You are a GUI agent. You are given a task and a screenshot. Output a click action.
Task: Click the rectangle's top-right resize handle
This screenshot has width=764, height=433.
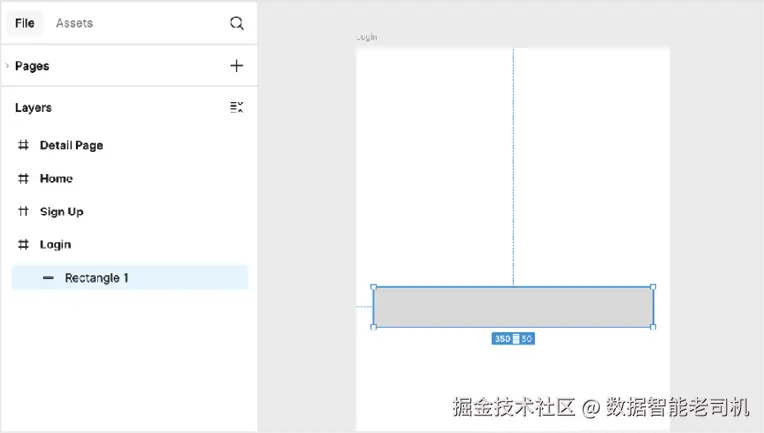653,287
